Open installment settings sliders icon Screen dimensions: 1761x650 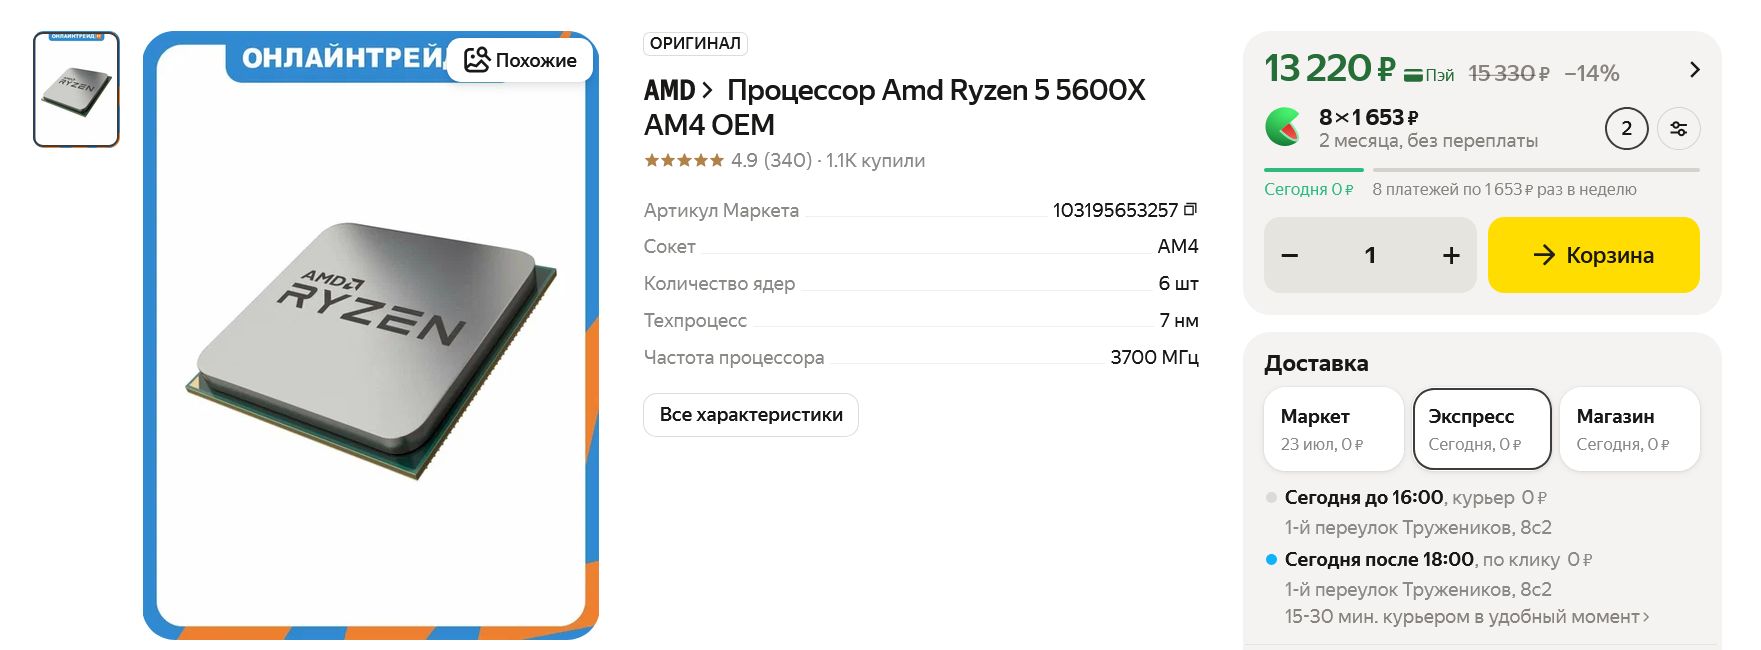click(x=1678, y=128)
